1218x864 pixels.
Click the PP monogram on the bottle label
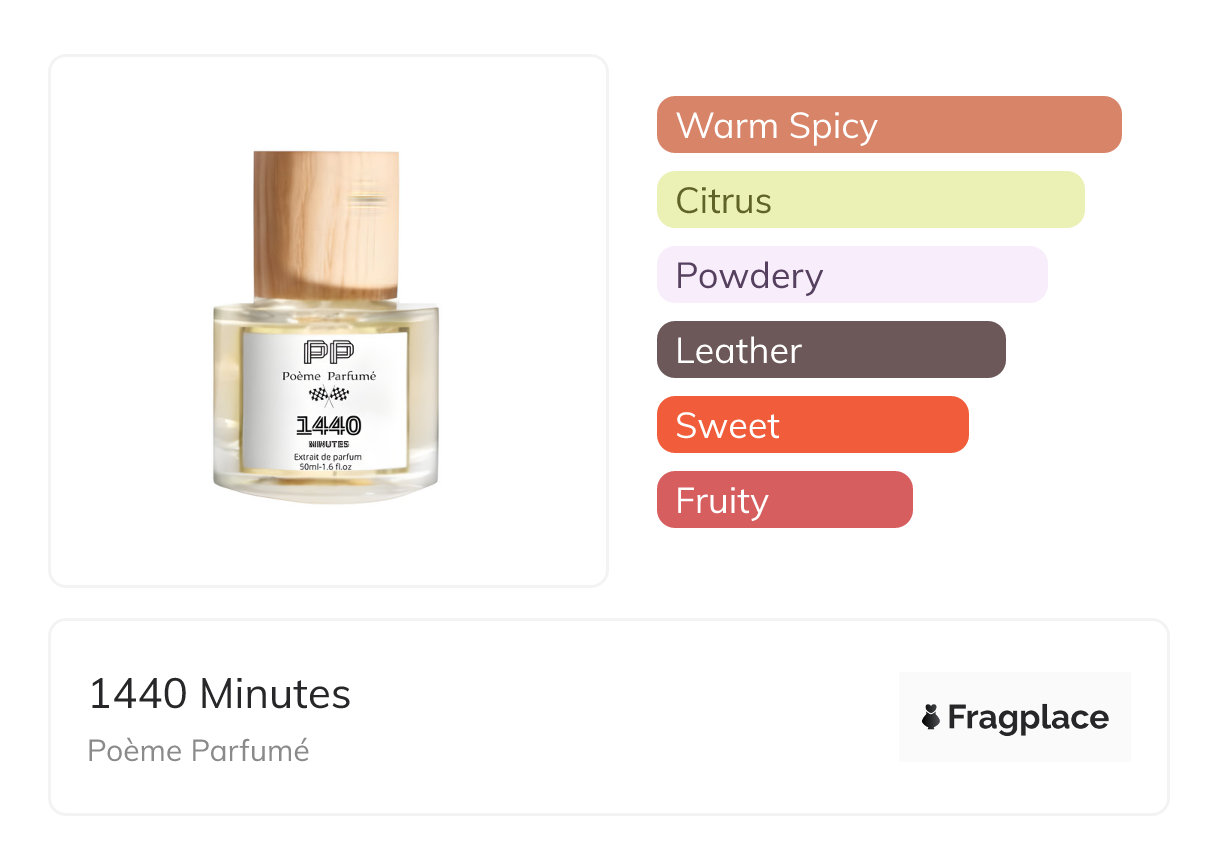tap(328, 352)
